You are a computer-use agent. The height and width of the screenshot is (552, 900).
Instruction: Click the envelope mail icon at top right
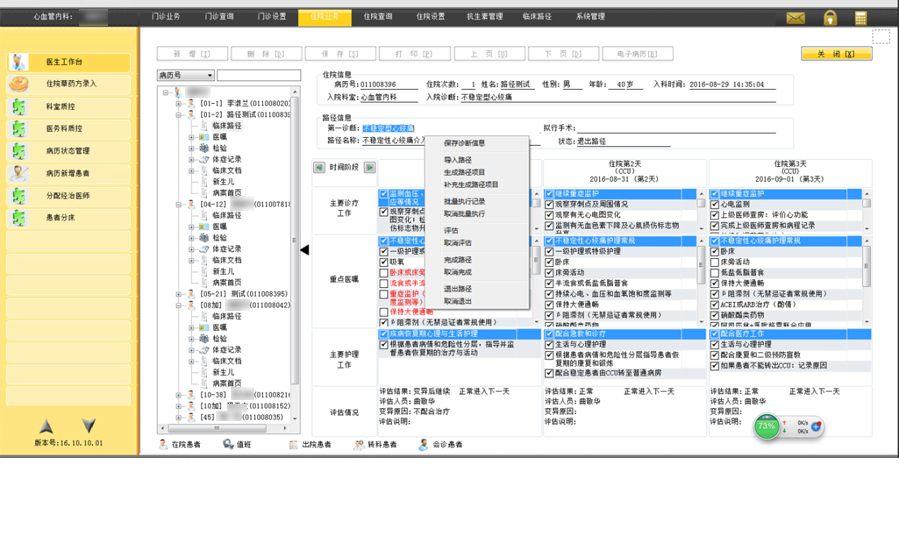point(796,18)
